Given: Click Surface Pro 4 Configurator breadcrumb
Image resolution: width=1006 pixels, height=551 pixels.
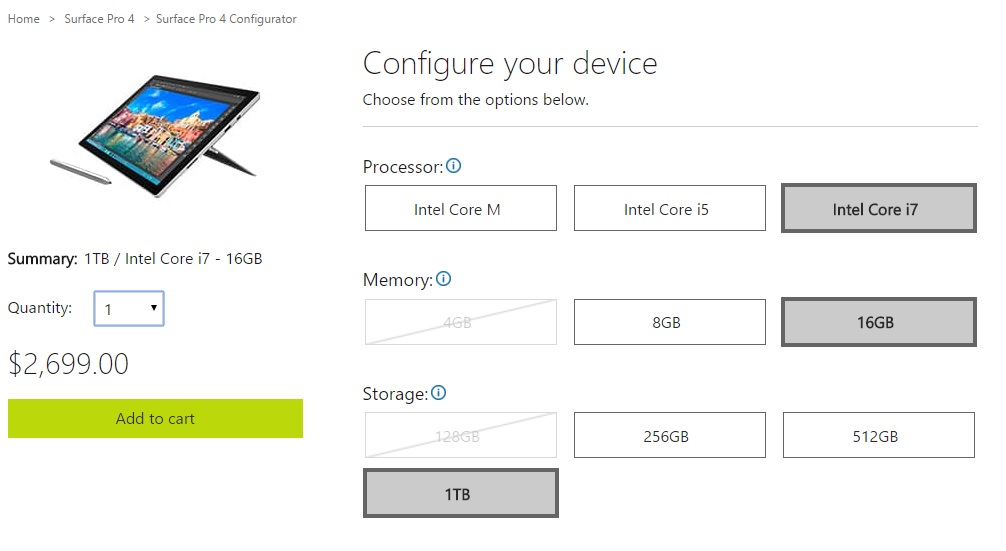Looking at the screenshot, I should tap(226, 19).
